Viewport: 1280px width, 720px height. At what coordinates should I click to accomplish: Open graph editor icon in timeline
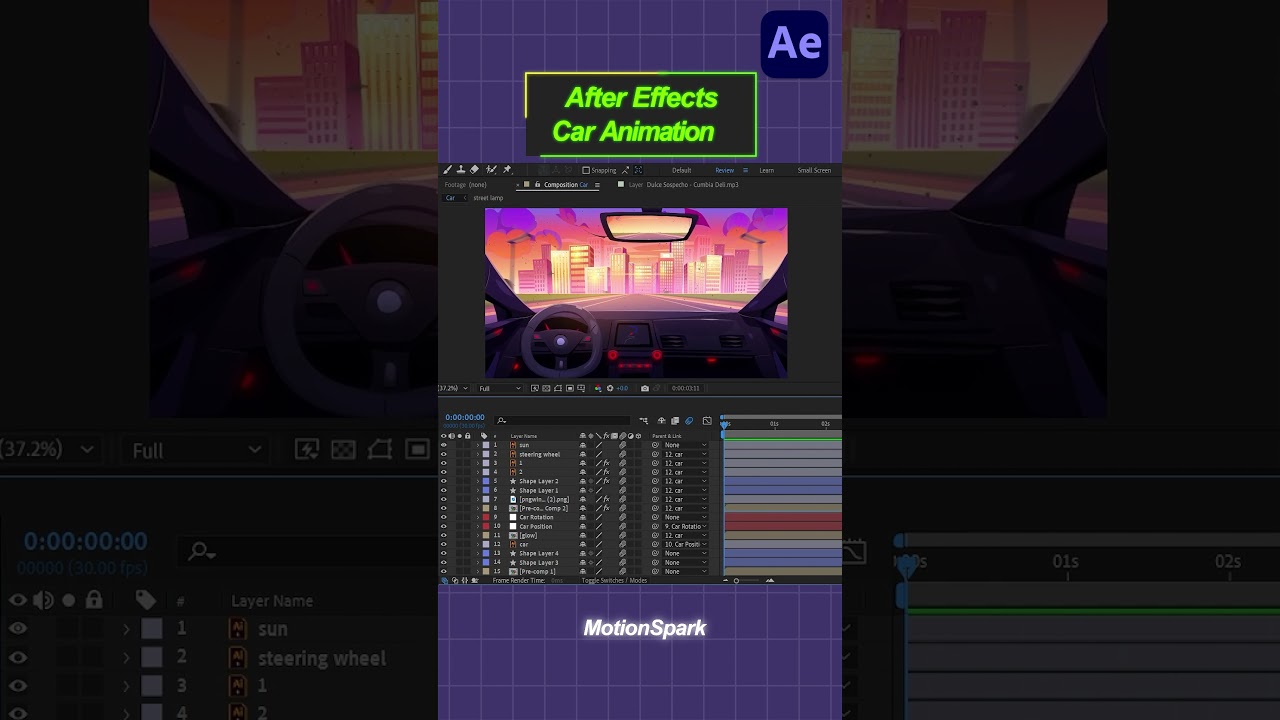(707, 421)
